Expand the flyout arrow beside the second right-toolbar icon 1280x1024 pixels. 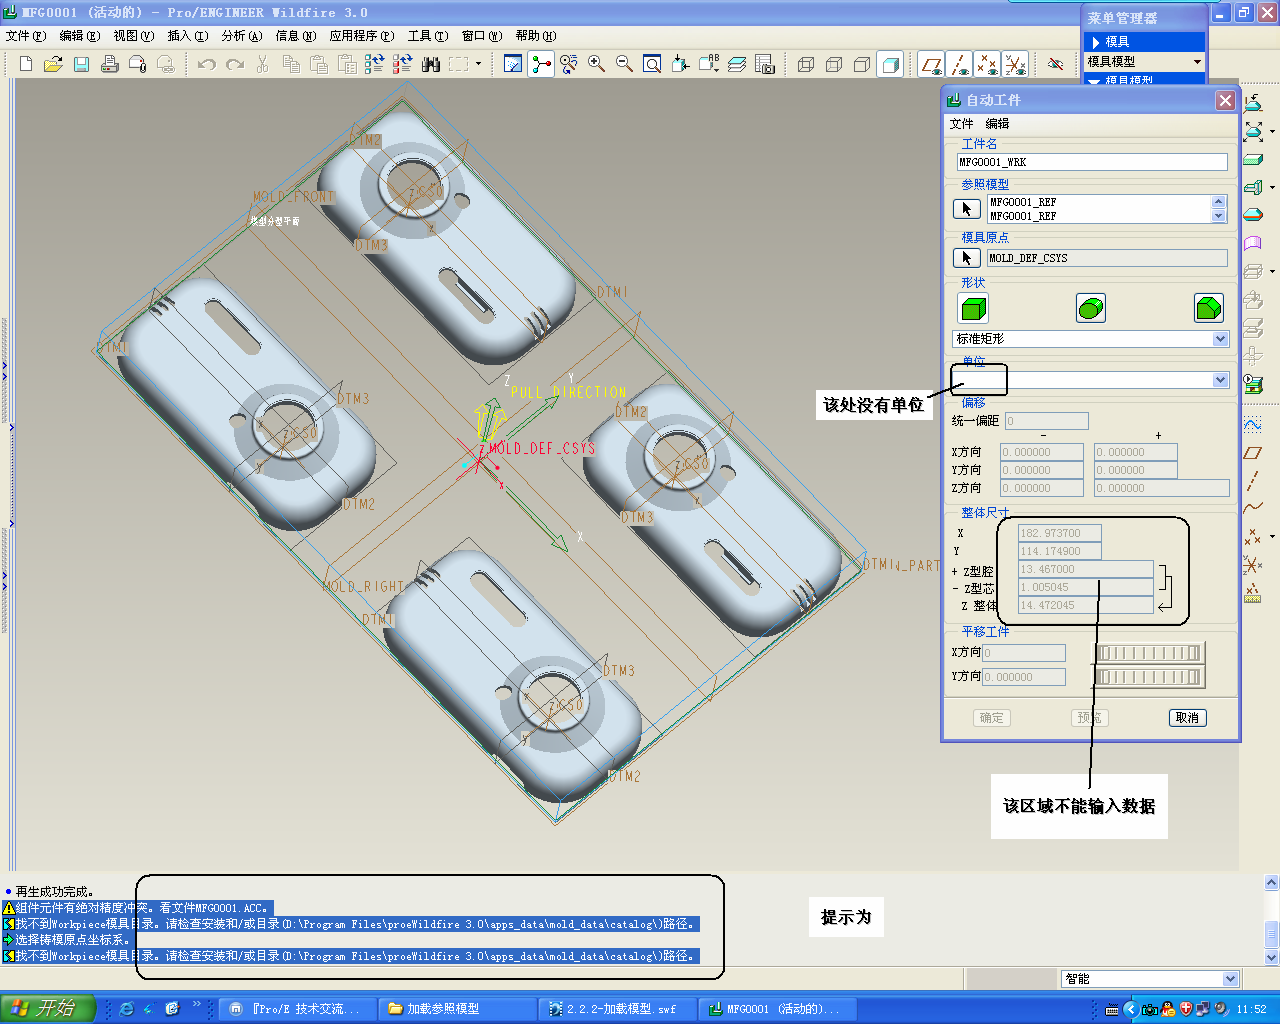pyautogui.click(x=1271, y=131)
